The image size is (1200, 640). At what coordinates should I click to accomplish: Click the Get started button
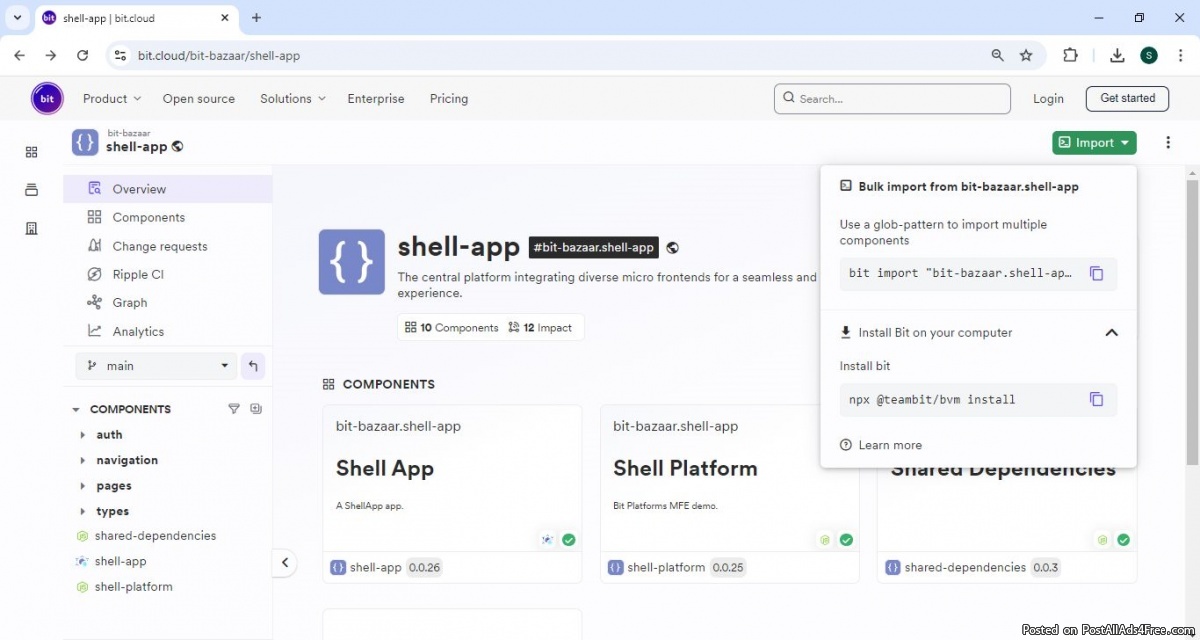(x=1127, y=98)
